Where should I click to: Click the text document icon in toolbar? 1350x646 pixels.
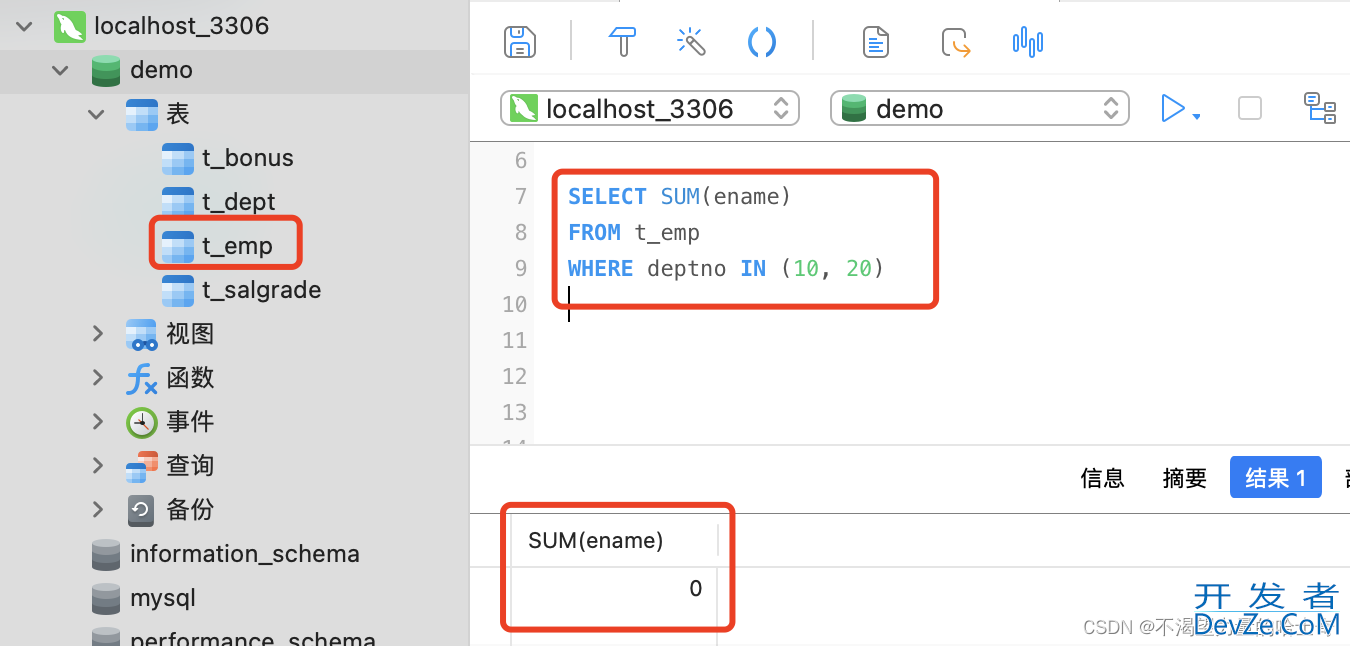click(x=876, y=42)
